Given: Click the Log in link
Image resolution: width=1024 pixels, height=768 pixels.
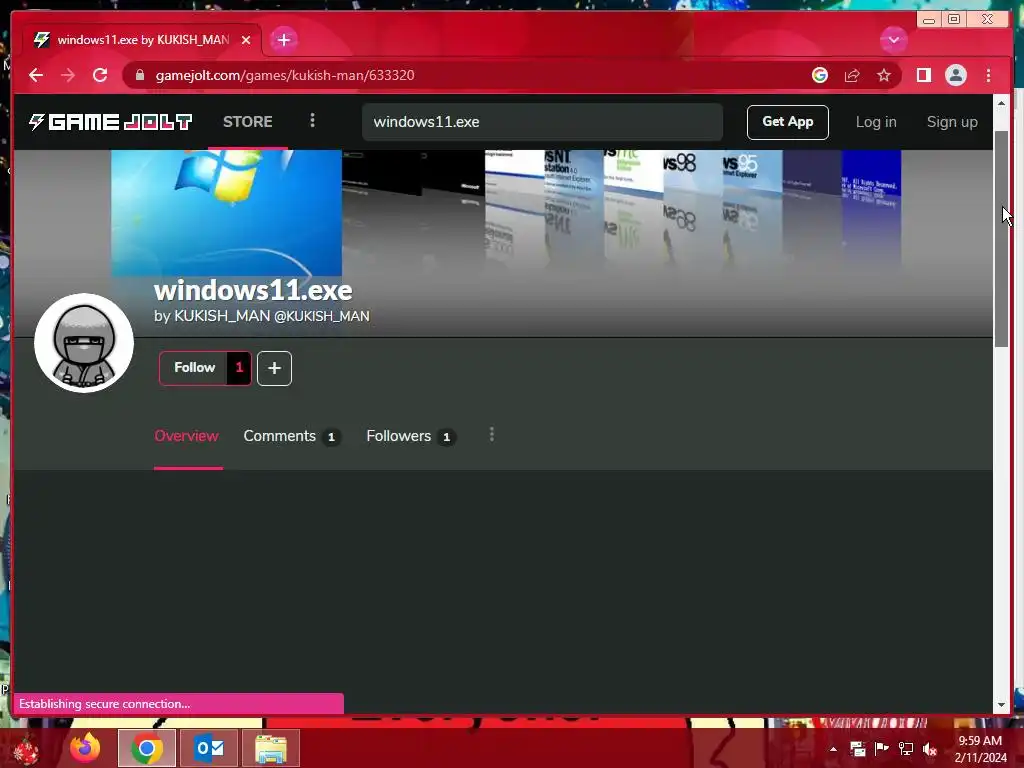Looking at the screenshot, I should pos(876,122).
